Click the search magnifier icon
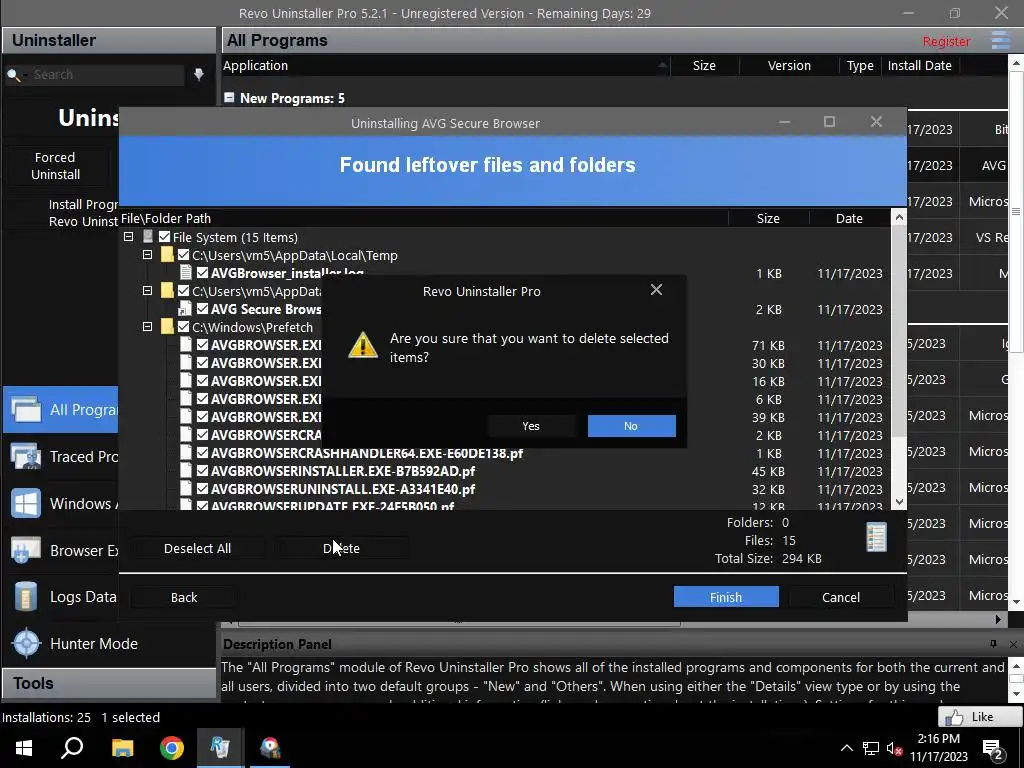Viewport: 1024px width, 768px height. point(13,75)
